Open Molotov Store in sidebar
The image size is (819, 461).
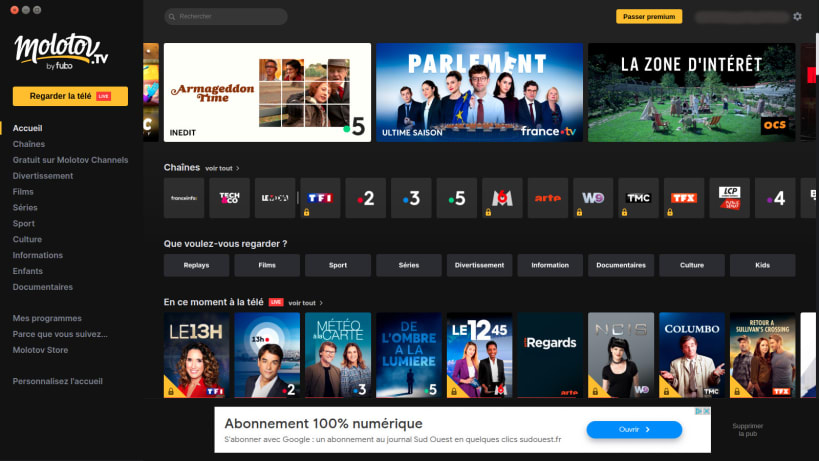40,350
